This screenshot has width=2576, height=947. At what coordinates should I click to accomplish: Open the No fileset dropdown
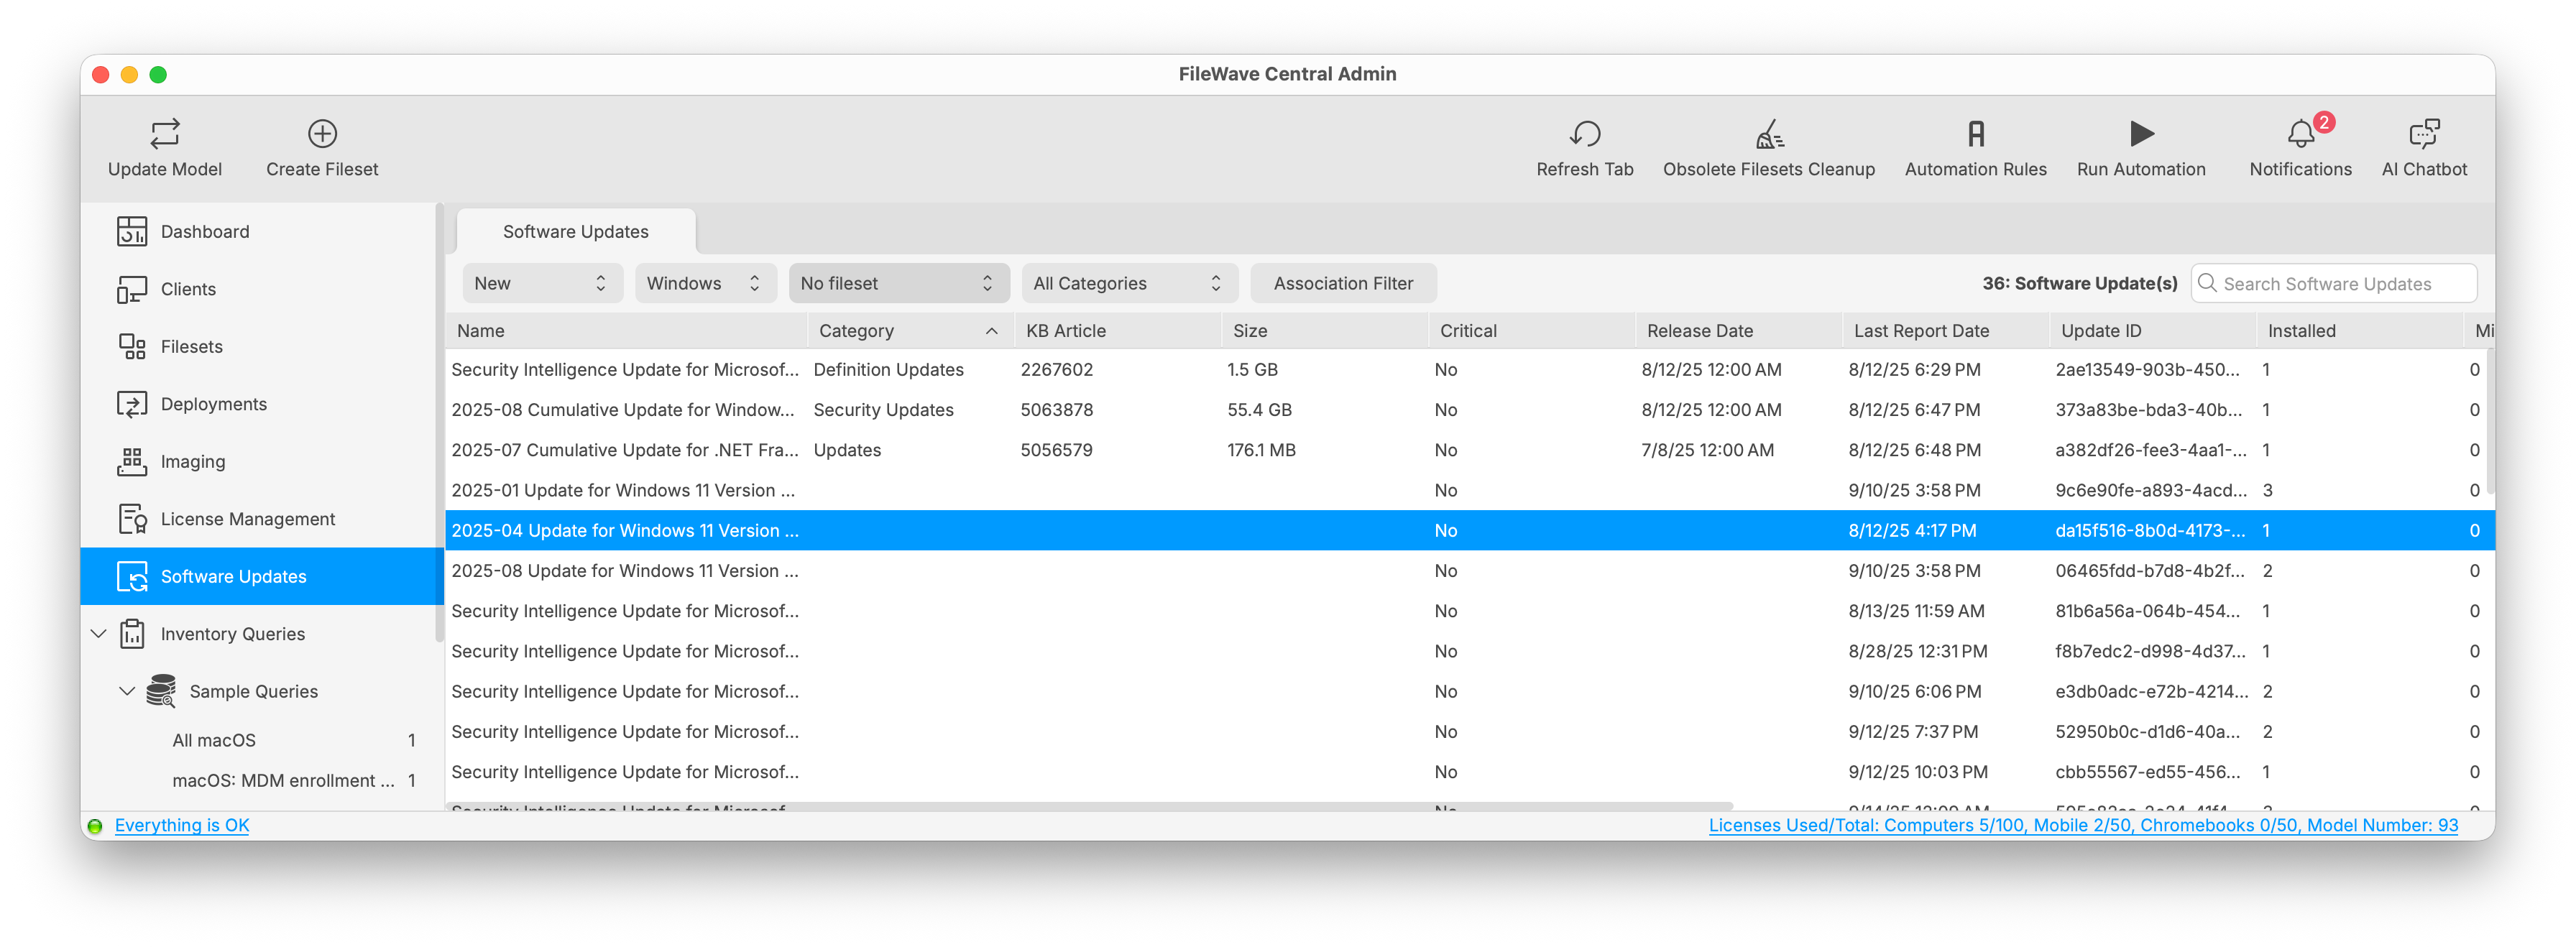click(x=898, y=284)
